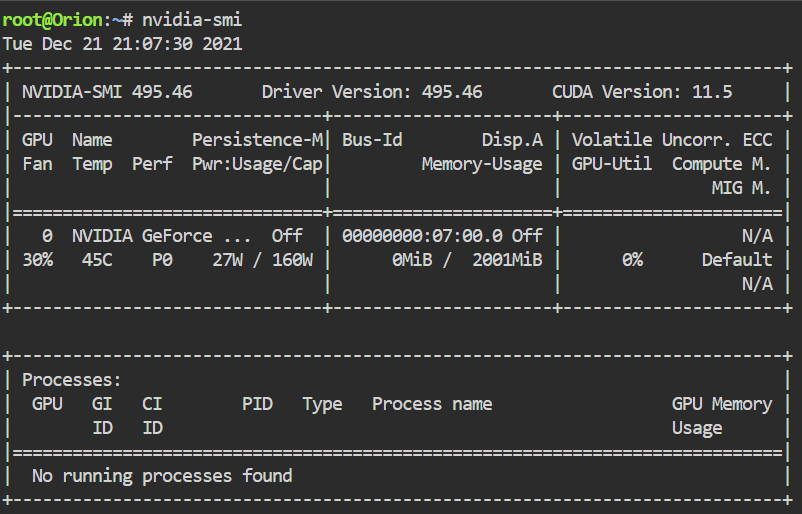
Task: Click the root@Orion prompt text
Action: coord(53,20)
